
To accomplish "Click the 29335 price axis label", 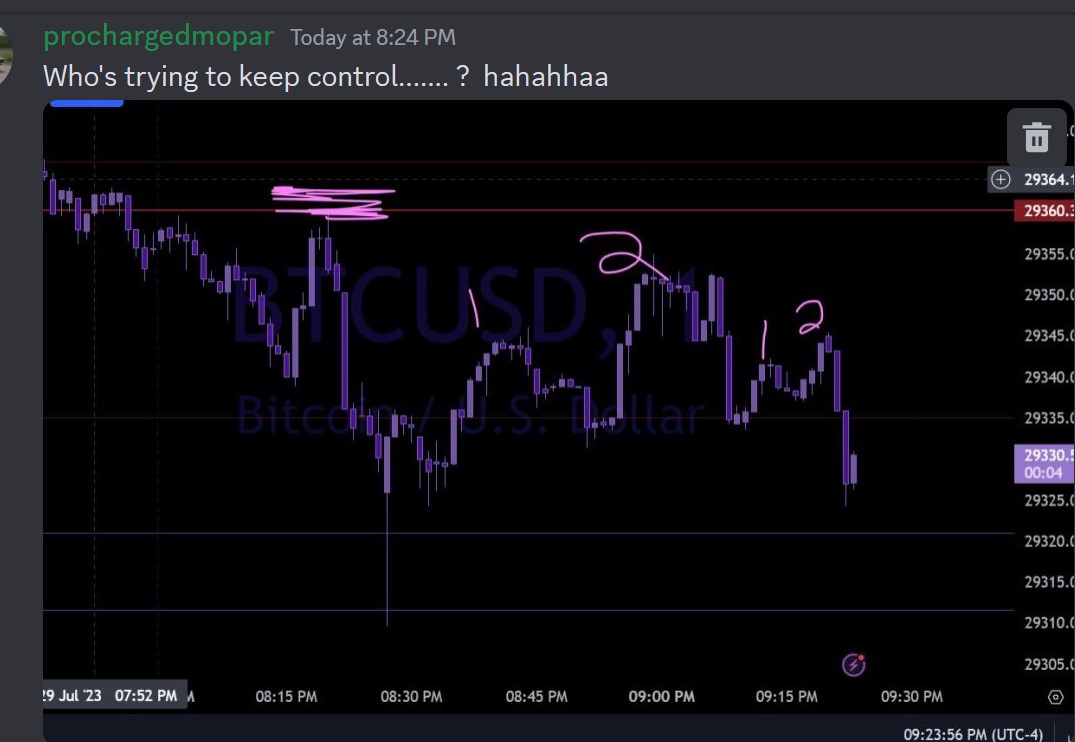I will coord(1049,418).
